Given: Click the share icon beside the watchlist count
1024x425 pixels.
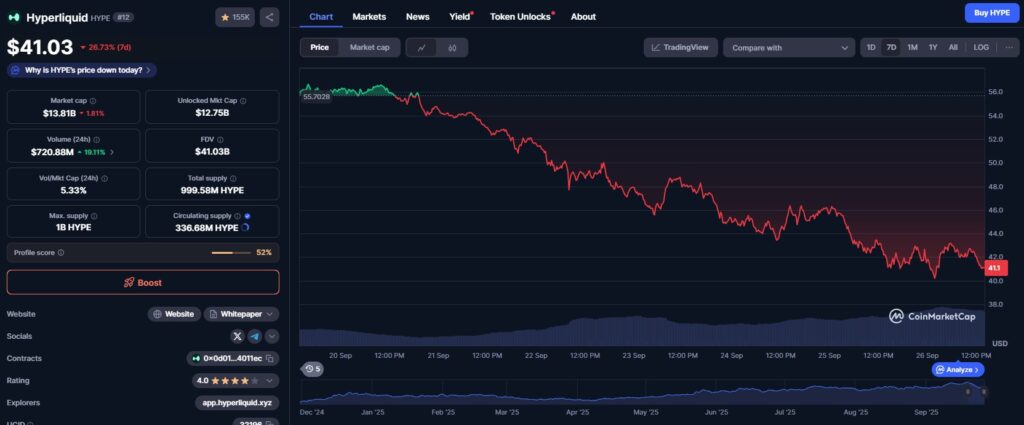Looking at the screenshot, I should pyautogui.click(x=270, y=17).
